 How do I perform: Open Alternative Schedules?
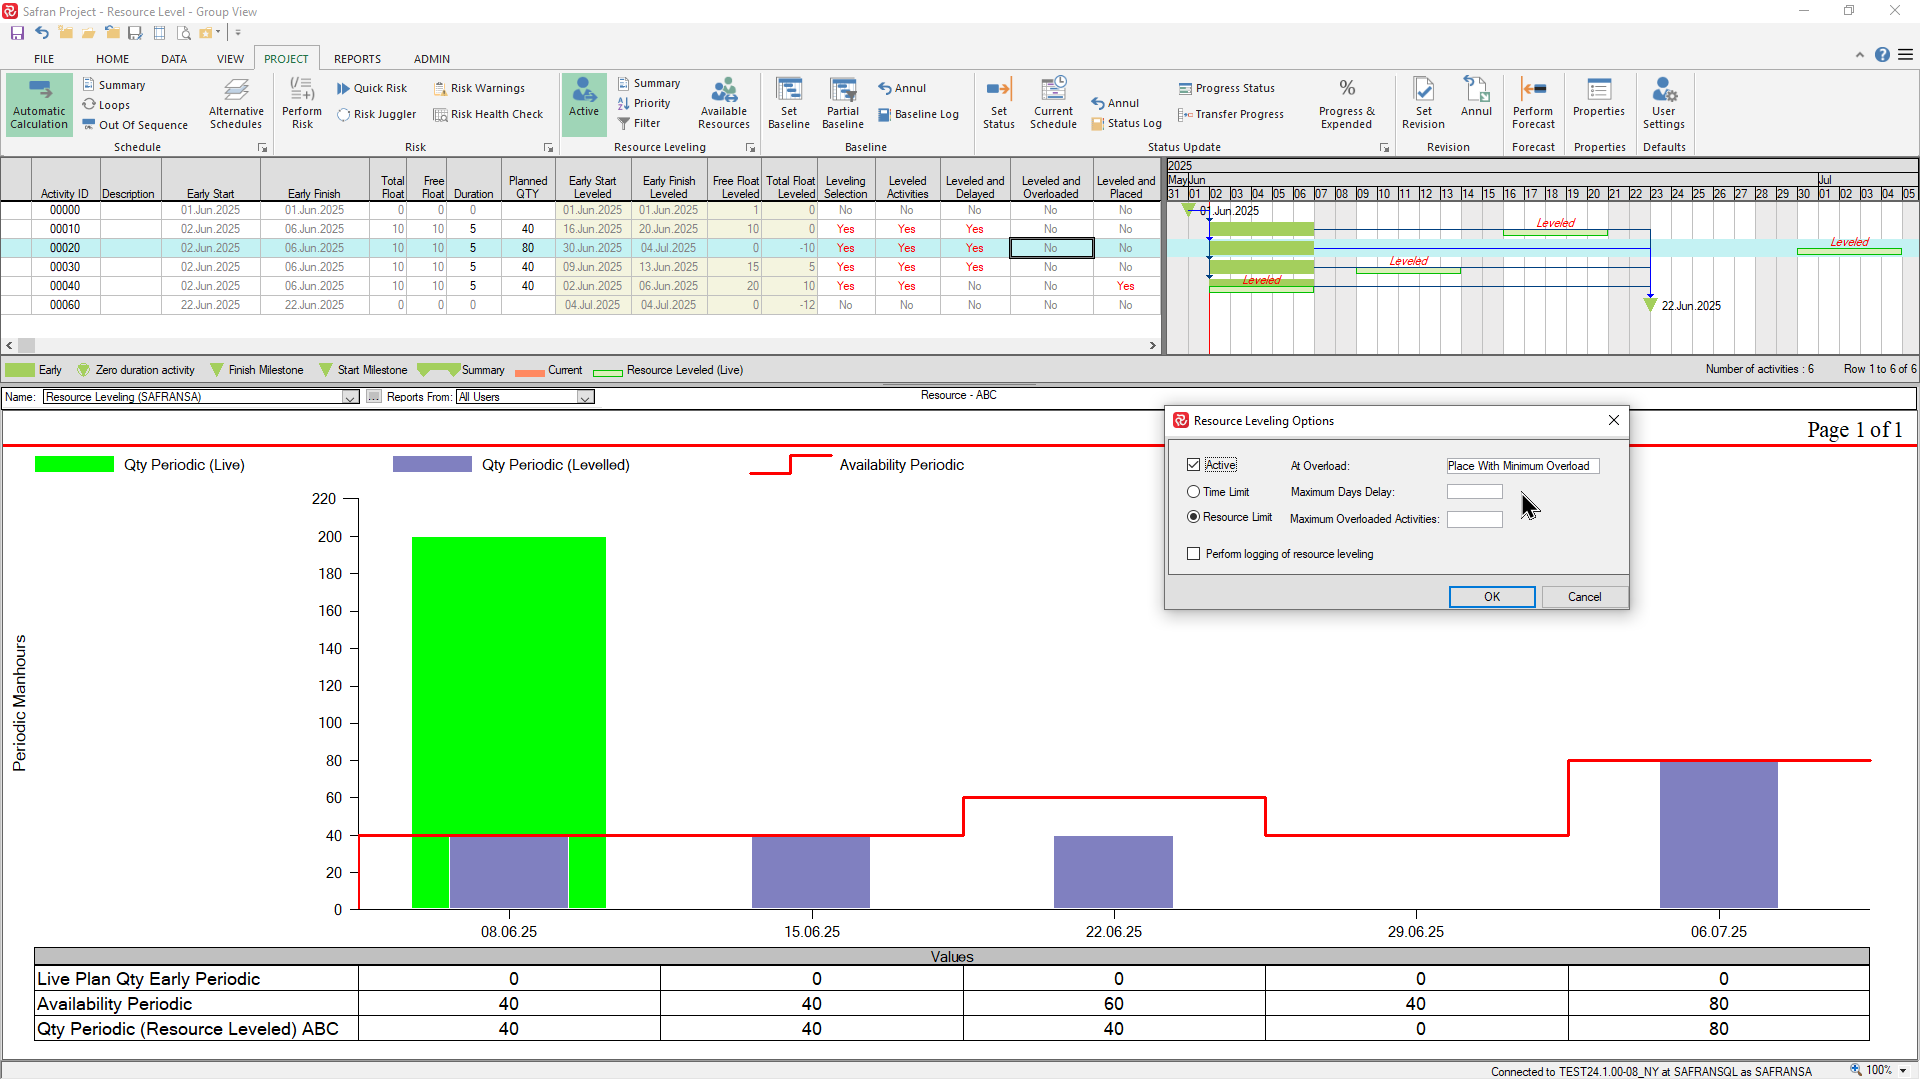[x=236, y=104]
